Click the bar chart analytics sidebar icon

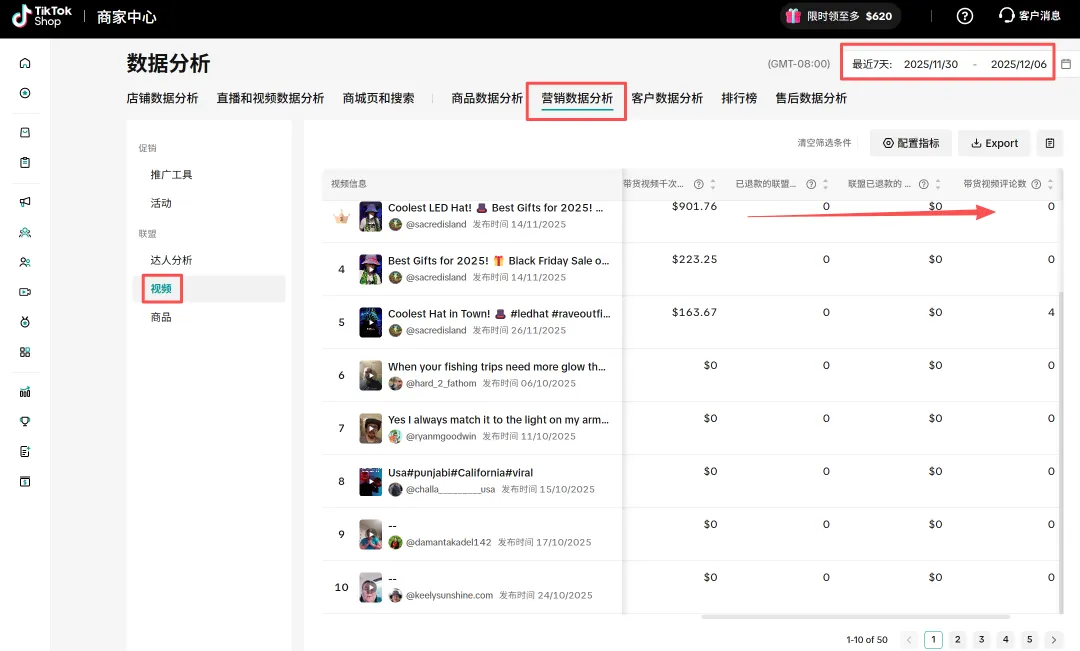25,392
